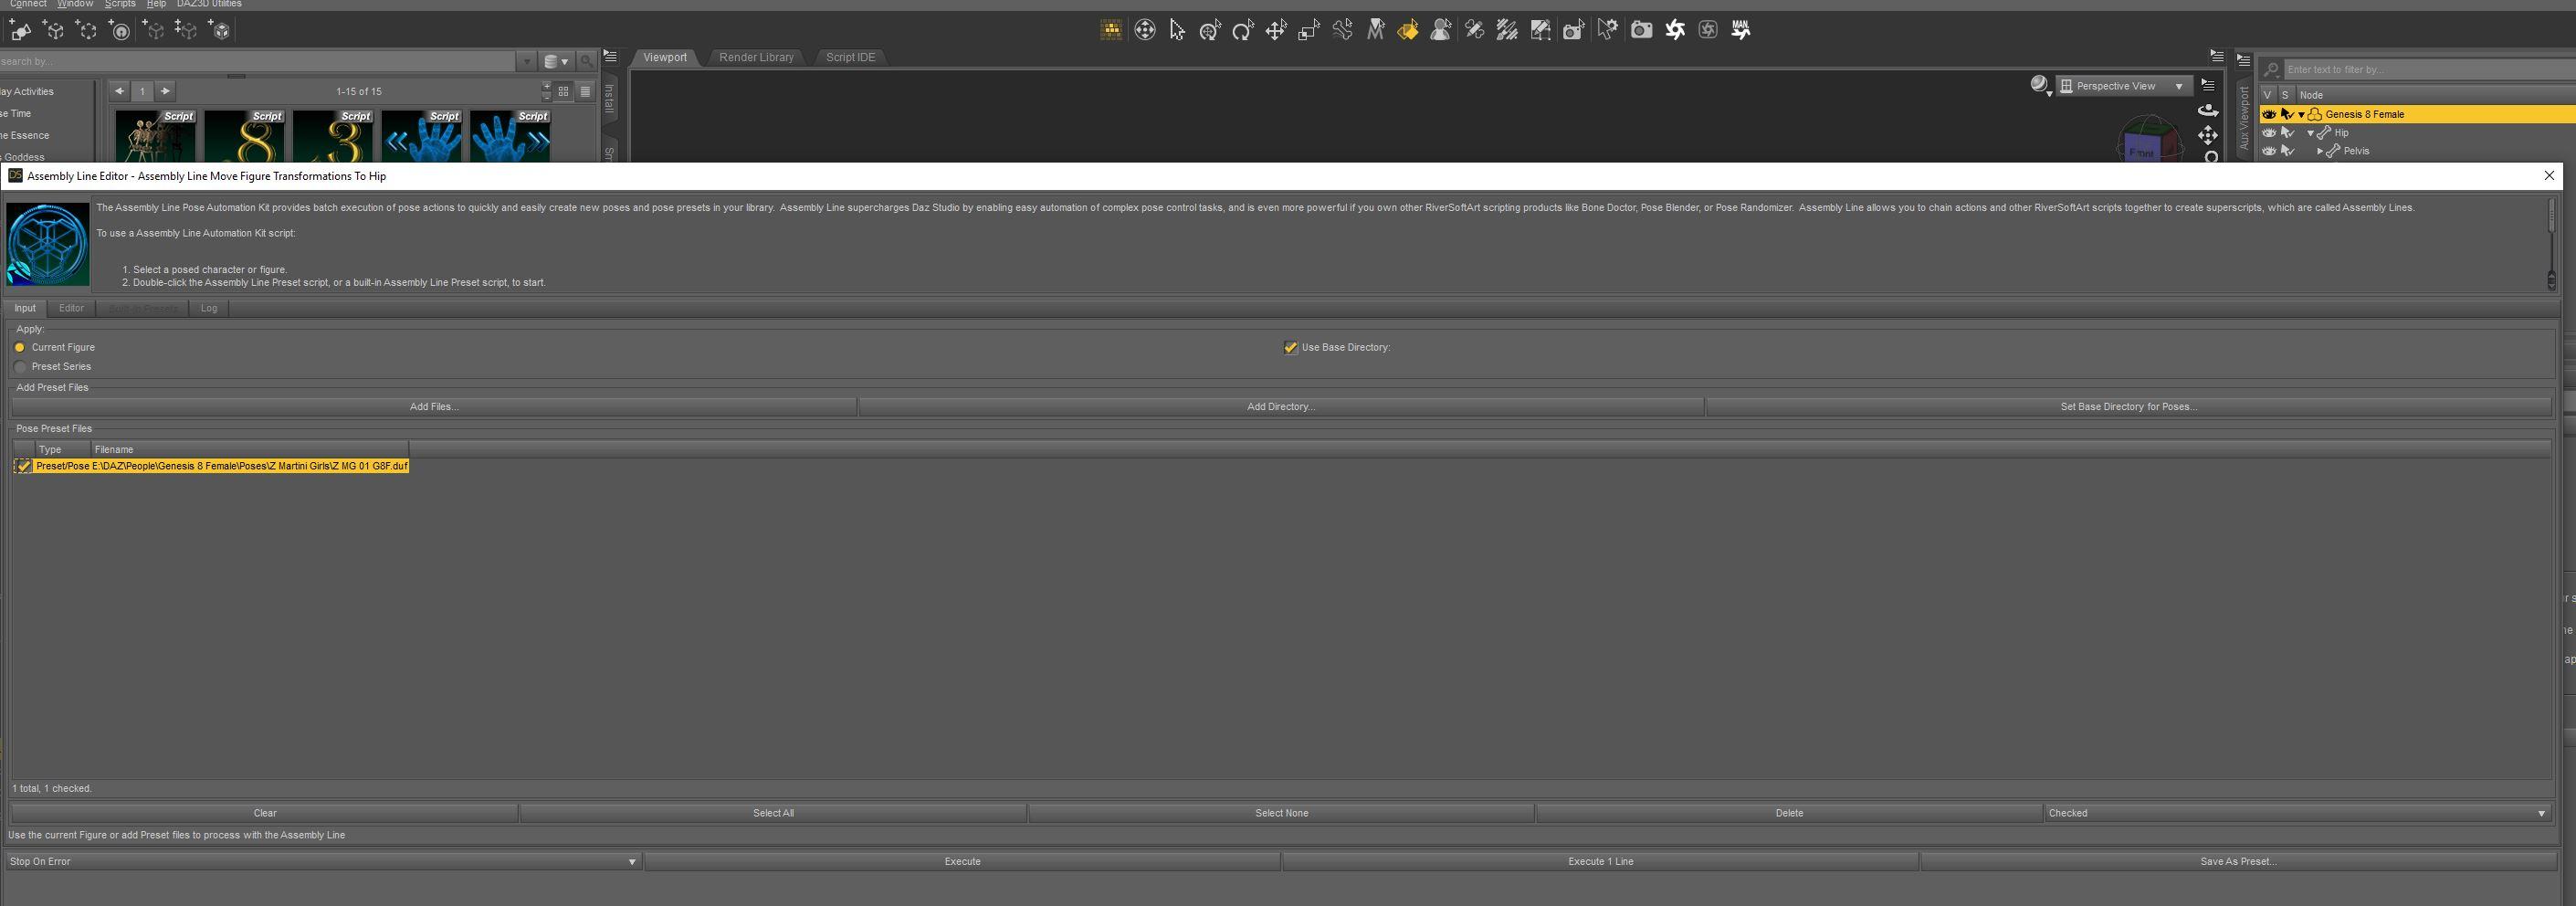Viewport: 2576px width, 906px height.
Task: Collapse the Hip node in scene tree
Action: point(2311,133)
